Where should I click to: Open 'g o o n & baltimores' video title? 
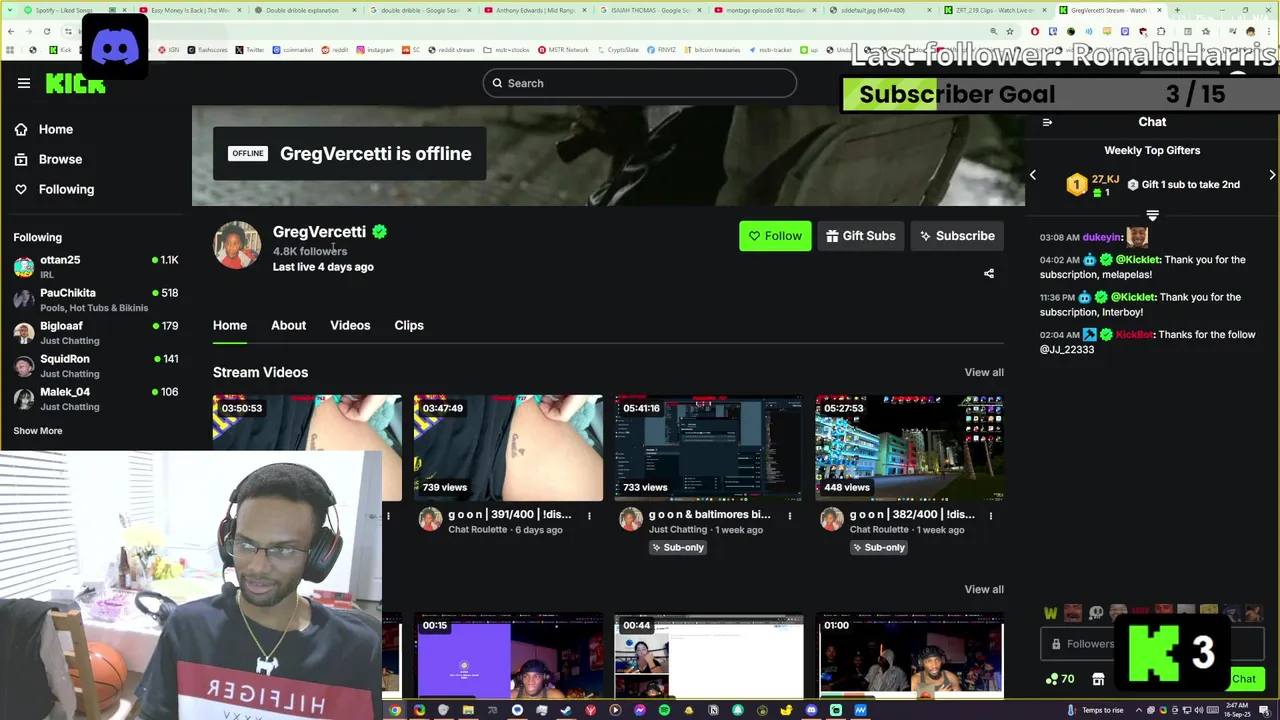pos(710,514)
